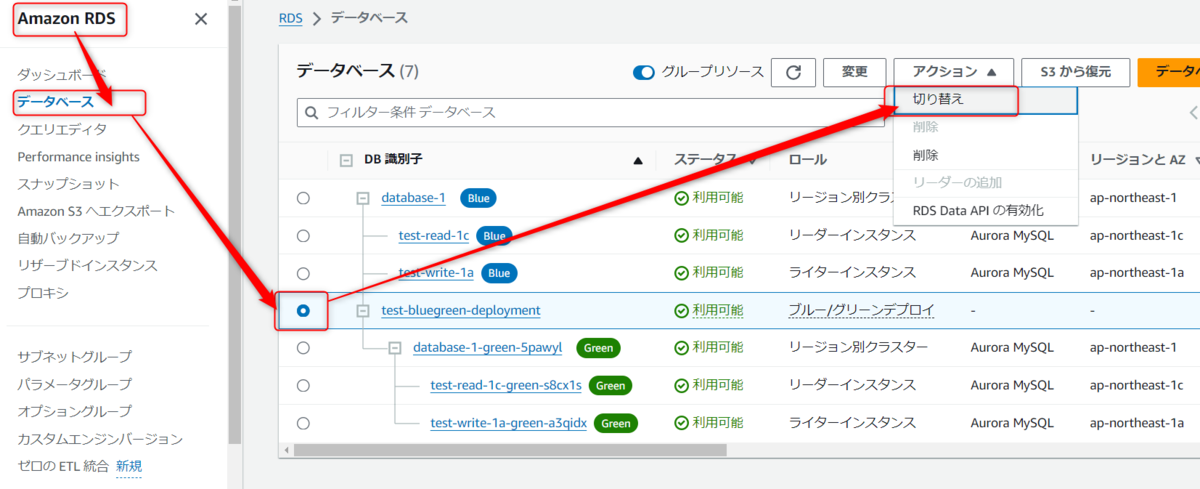This screenshot has width=1200, height=489.
Task: Open Amazon S3 へエクスポート in sidebar
Action: point(96,211)
